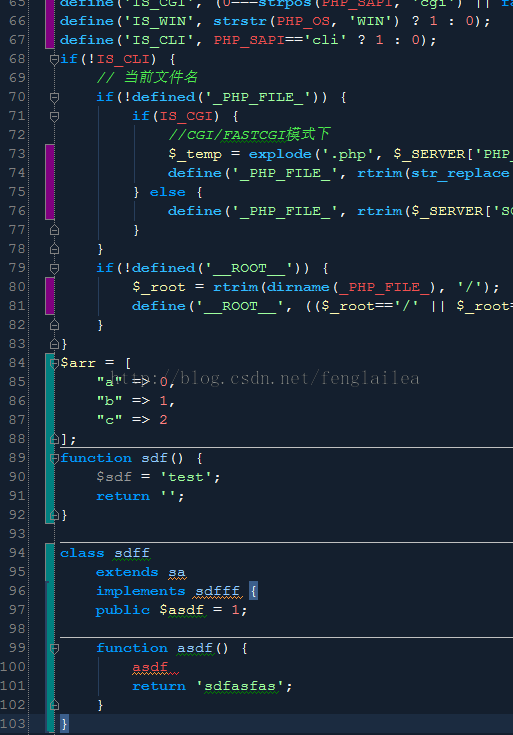Collapse function asdf() on line 99
The image size is (513, 735).
pos(54,648)
